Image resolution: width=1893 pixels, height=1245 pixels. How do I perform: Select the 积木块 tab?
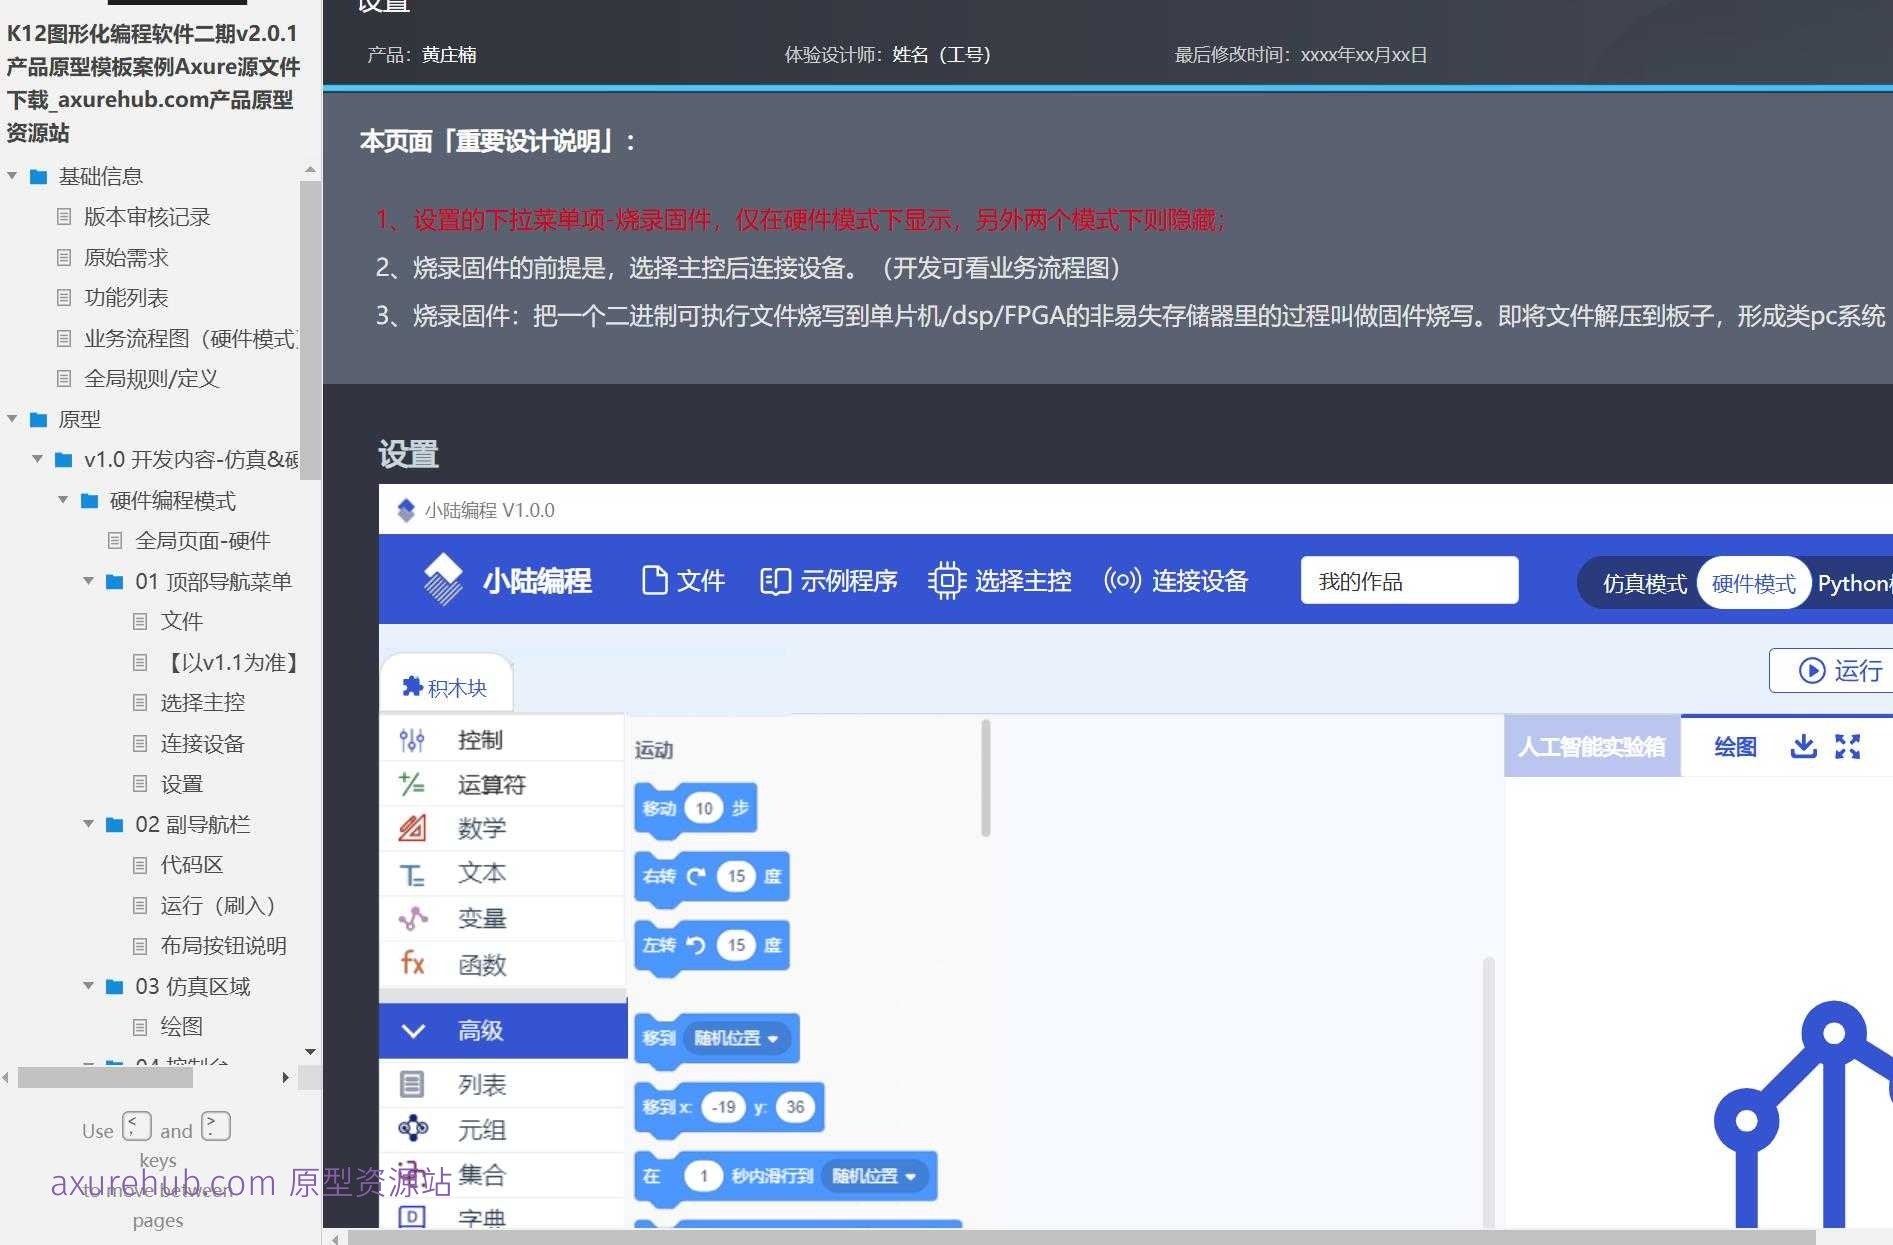446,686
